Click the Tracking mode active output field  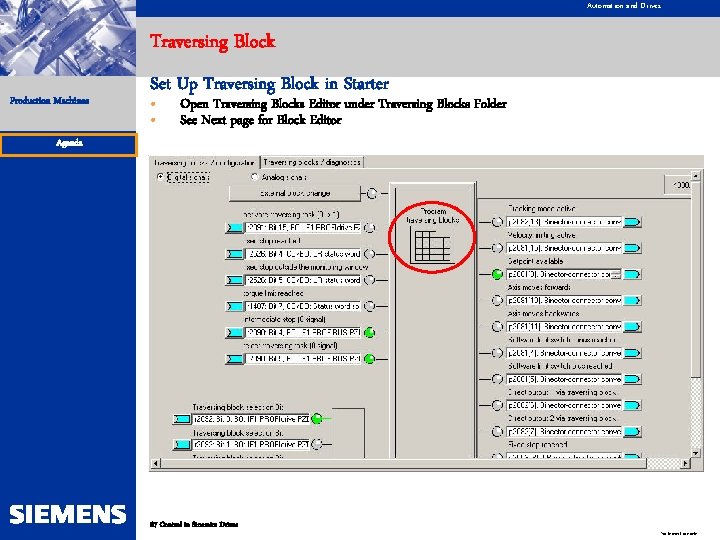pos(564,222)
